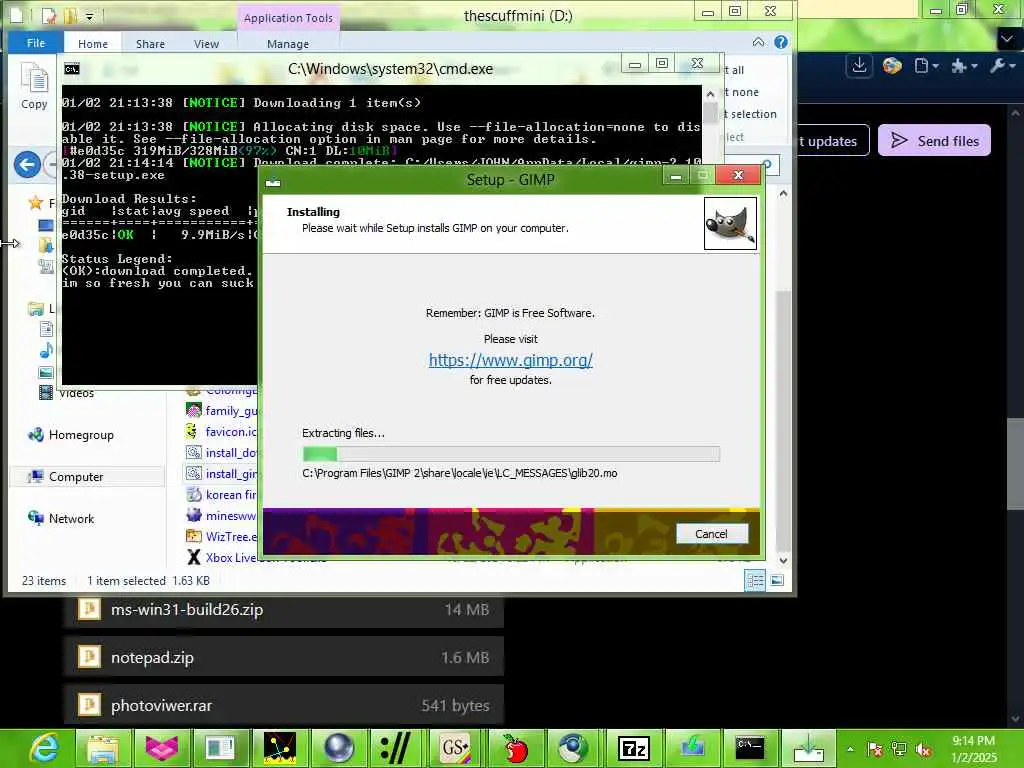The image size is (1024, 768).
Task: Click the setup icon in GIMP title bar
Action: 273,181
